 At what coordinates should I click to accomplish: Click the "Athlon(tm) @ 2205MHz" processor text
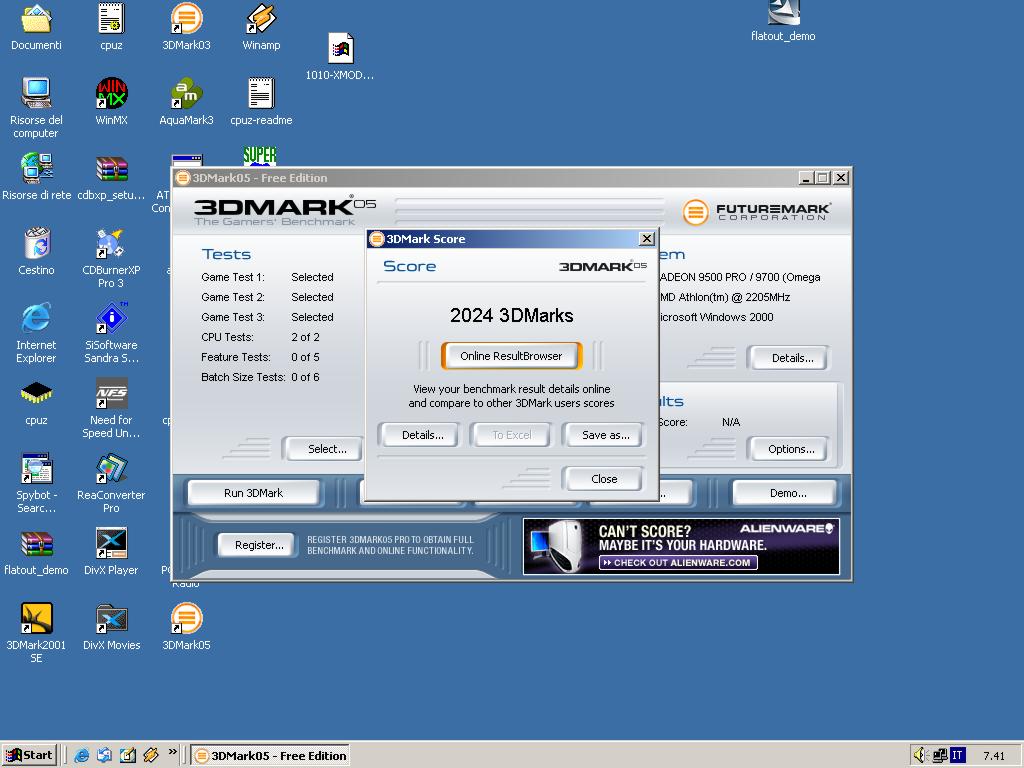tap(734, 297)
